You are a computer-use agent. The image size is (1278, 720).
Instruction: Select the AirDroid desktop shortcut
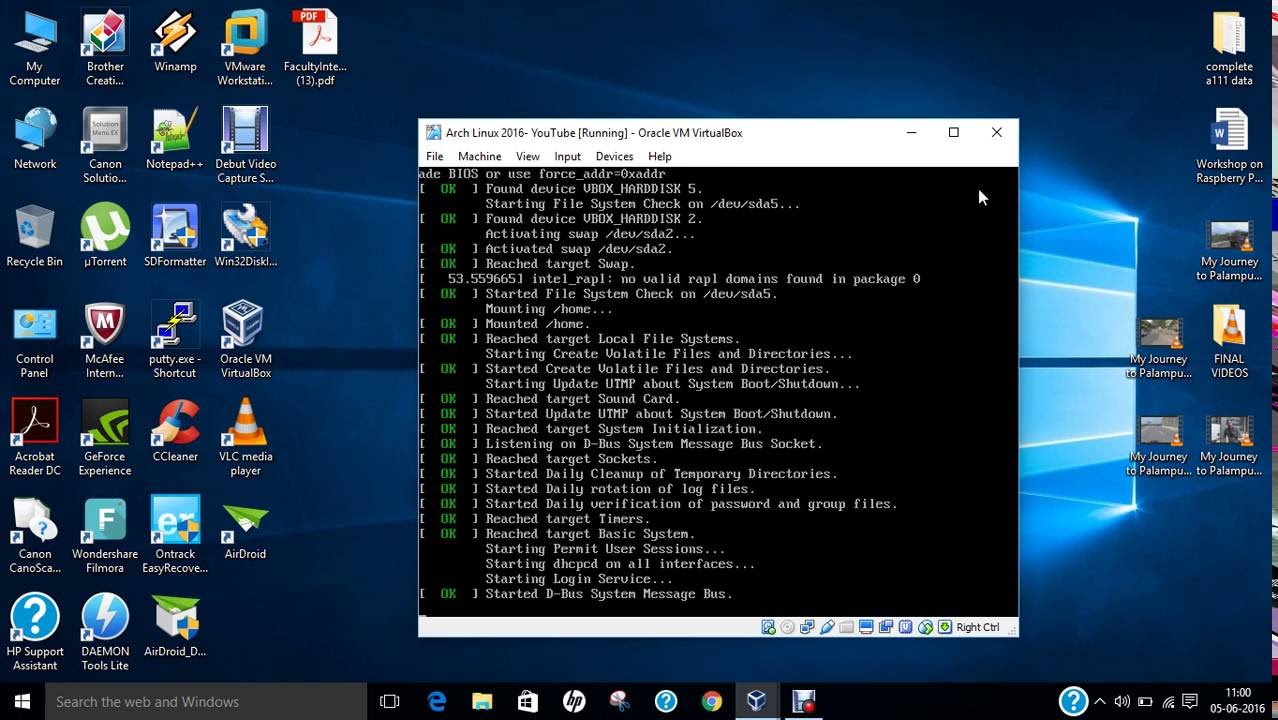[245, 529]
